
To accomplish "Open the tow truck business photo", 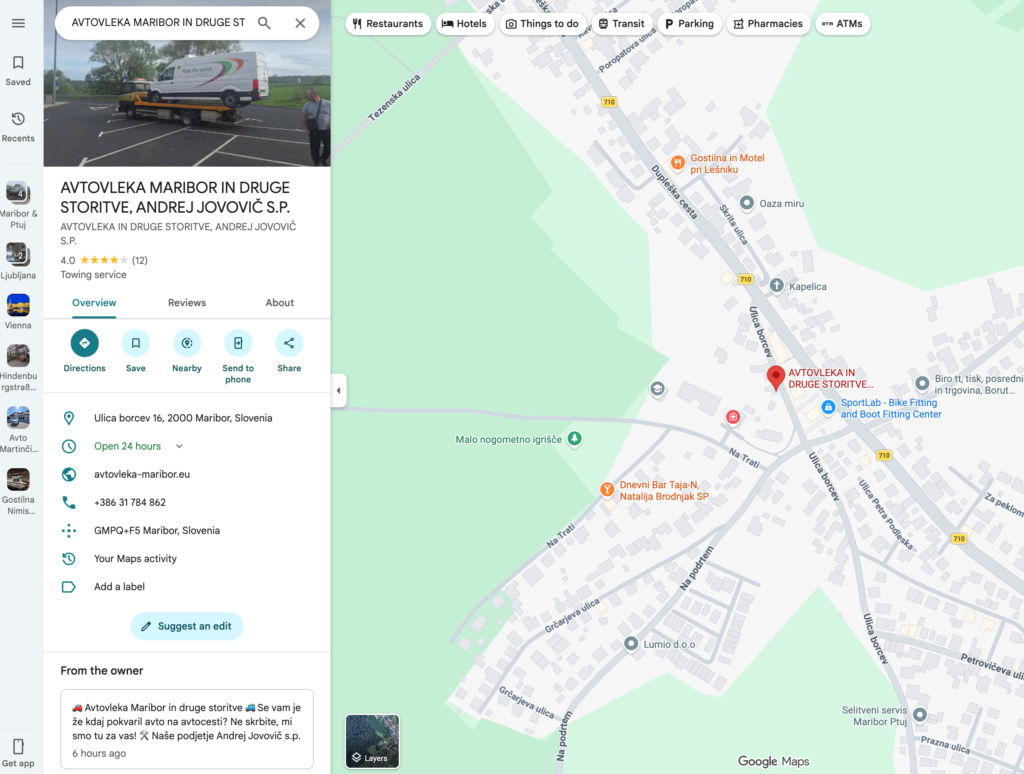I will click(x=187, y=101).
